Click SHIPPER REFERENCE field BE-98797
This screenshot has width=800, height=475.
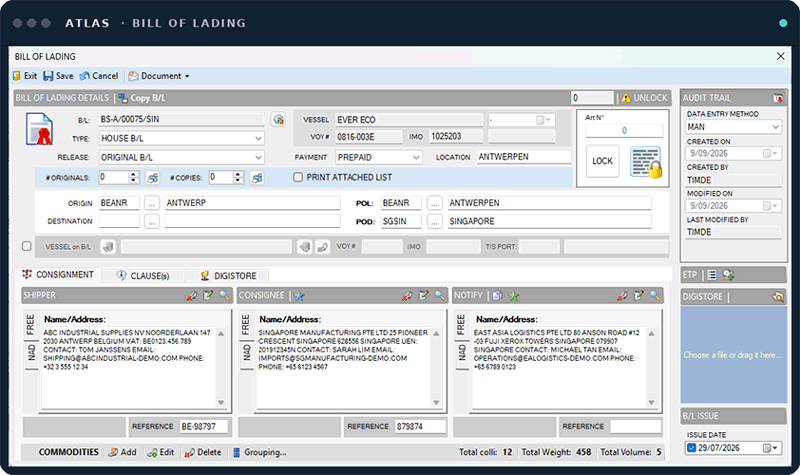click(204, 427)
